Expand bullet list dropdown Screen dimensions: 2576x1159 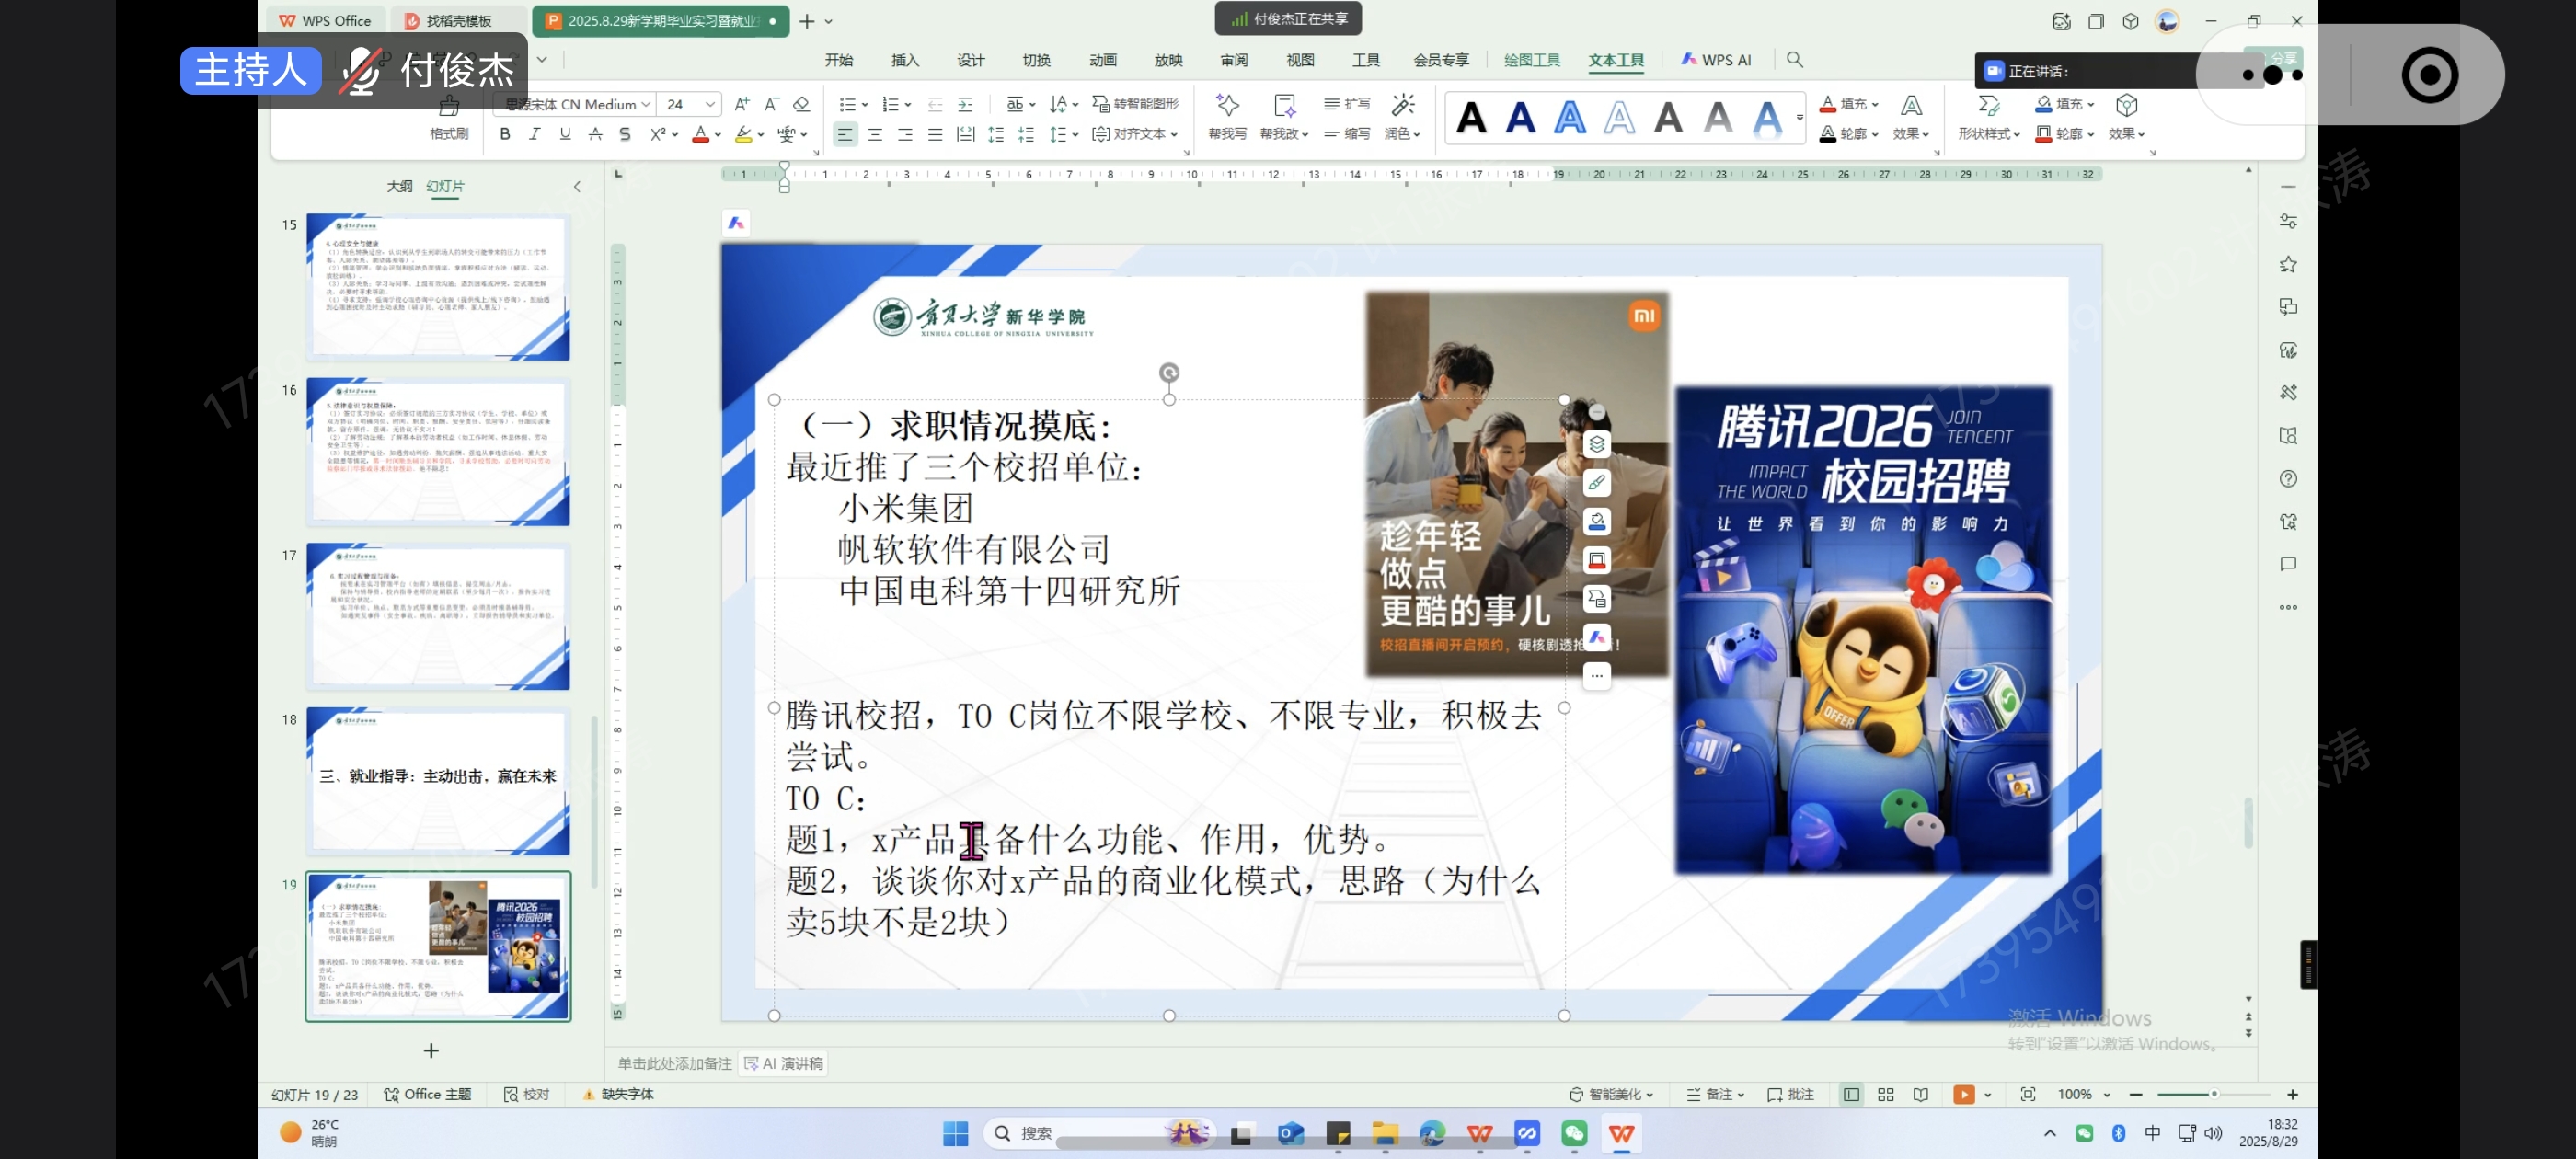pyautogui.click(x=864, y=105)
